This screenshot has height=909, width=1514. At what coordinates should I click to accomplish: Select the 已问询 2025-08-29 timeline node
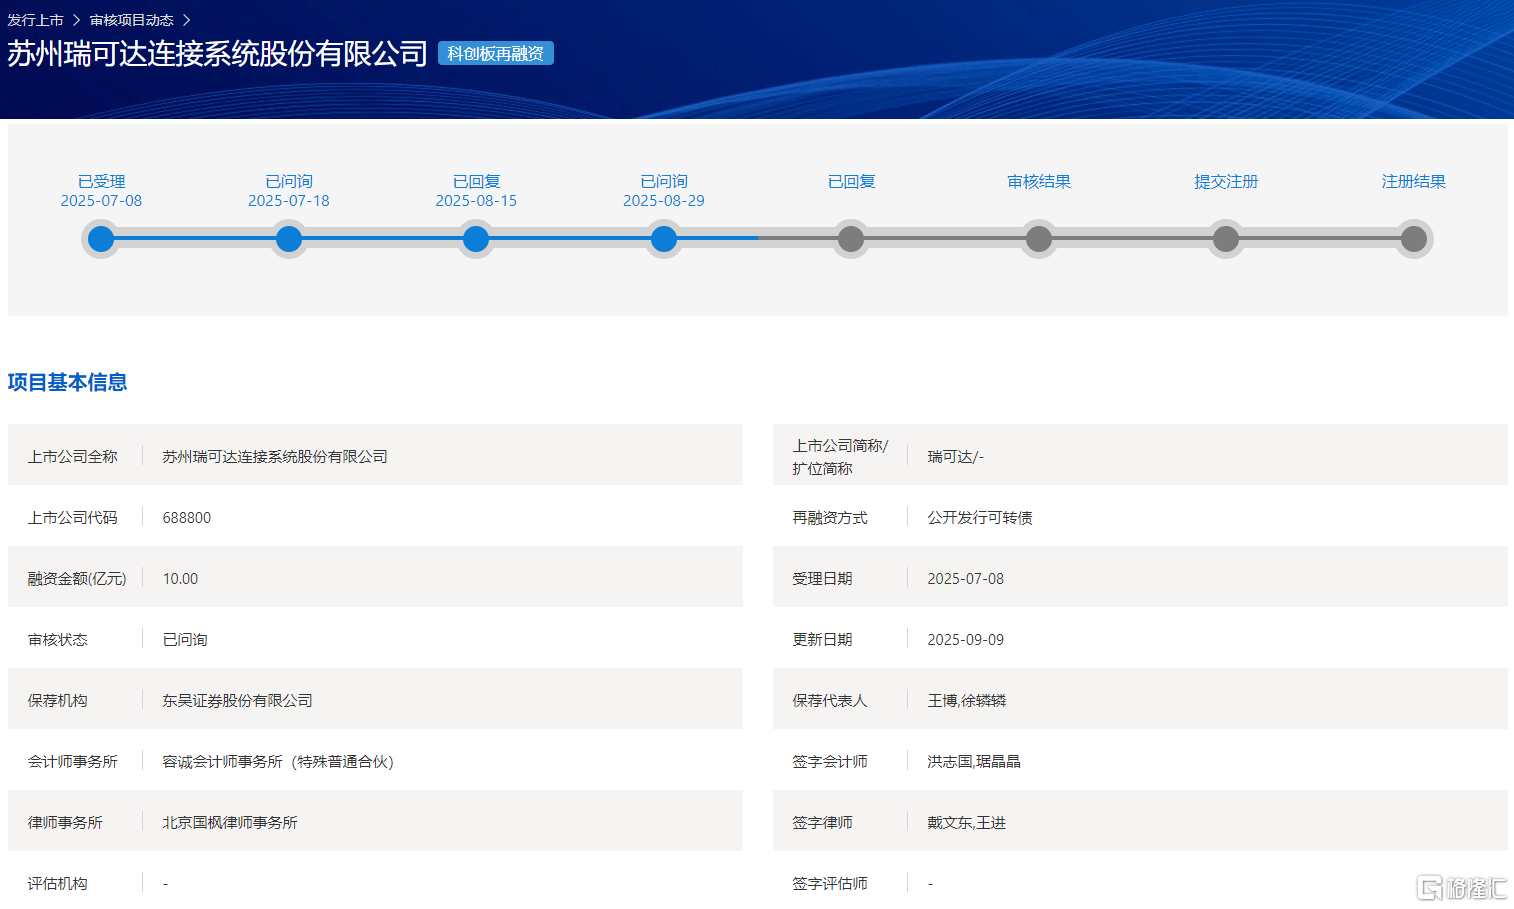point(664,239)
